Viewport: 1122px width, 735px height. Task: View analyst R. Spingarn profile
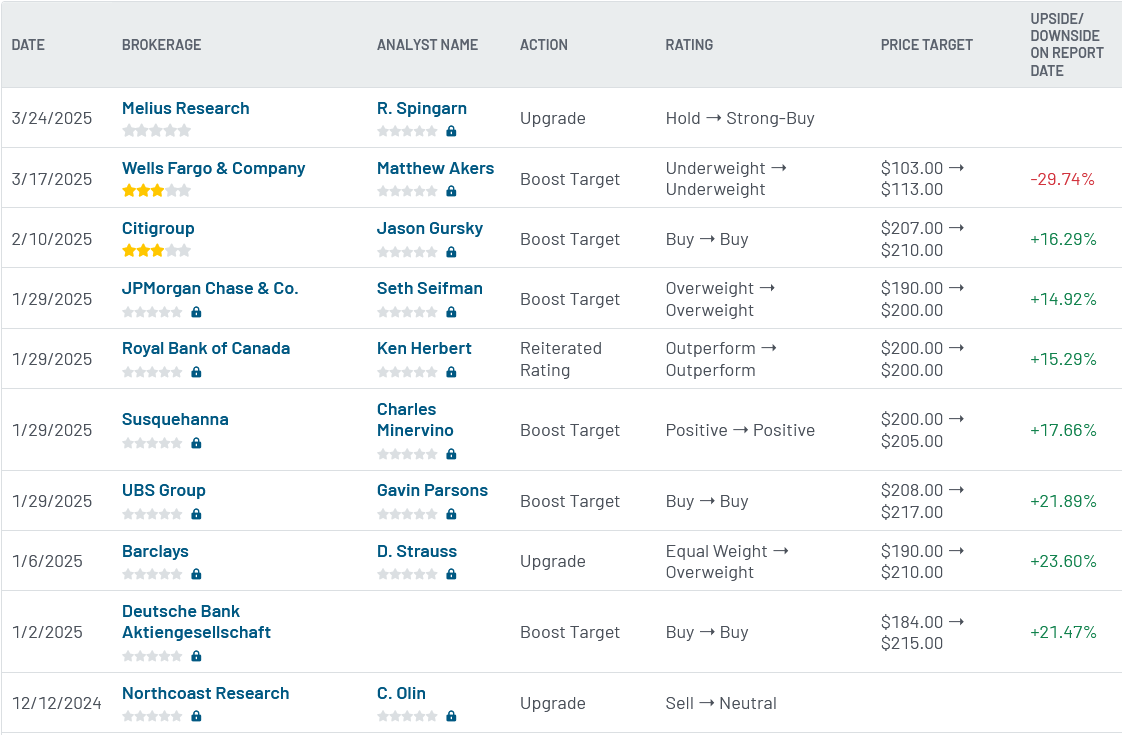click(x=421, y=108)
